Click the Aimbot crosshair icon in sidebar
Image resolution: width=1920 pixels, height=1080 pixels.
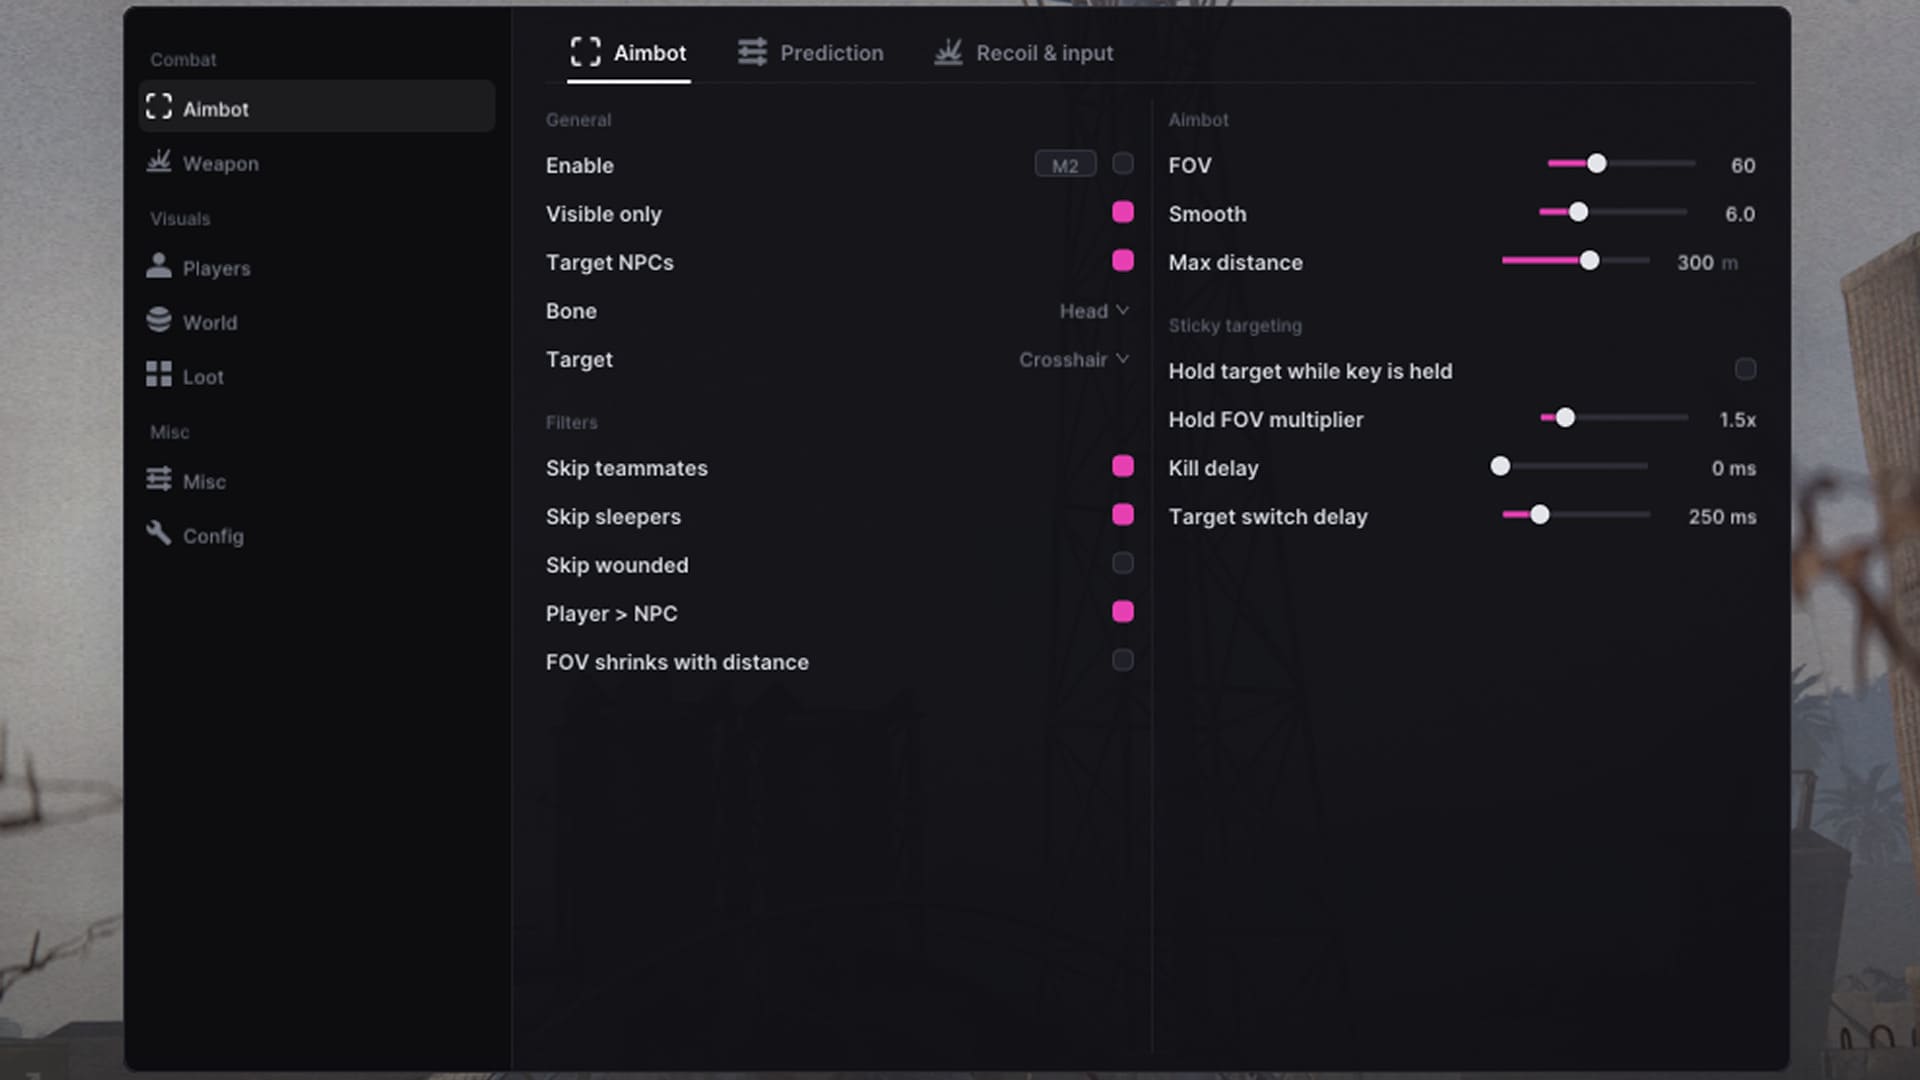[x=159, y=107]
